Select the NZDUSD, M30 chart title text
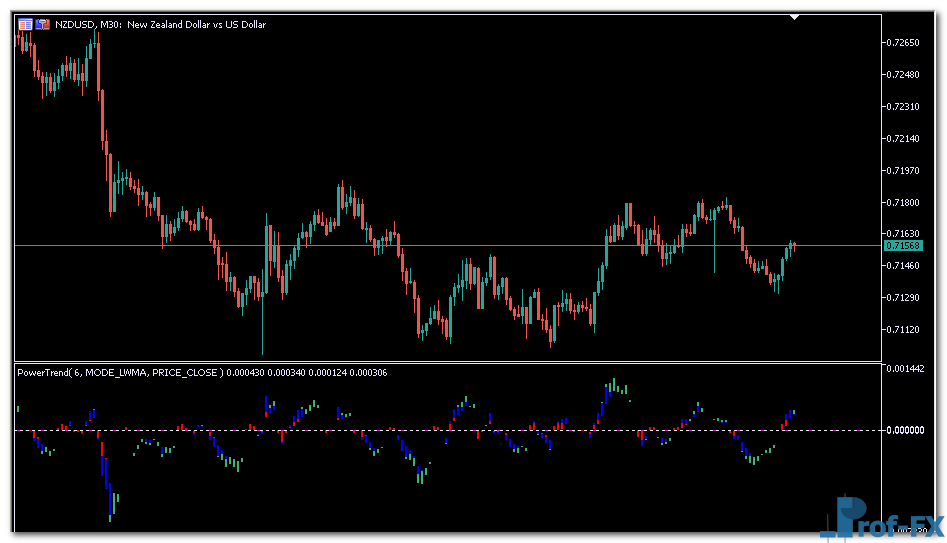947x543 pixels. pos(161,24)
